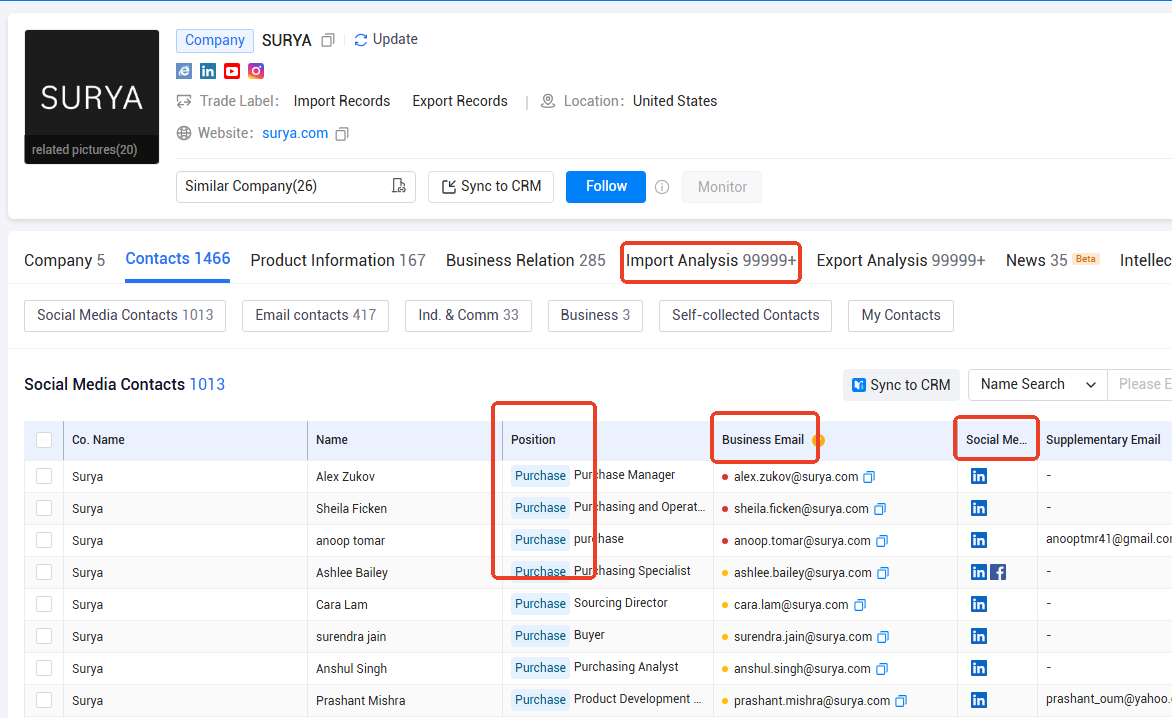Image resolution: width=1172 pixels, height=718 pixels.
Task: Check the row for Ashlee Bailey
Action: (x=44, y=572)
